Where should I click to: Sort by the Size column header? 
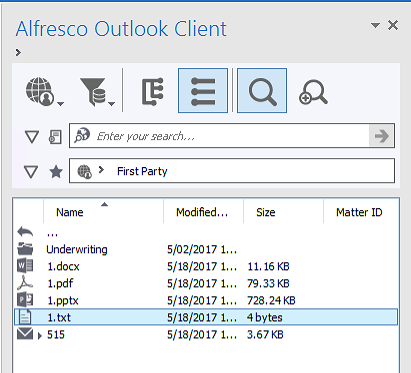click(266, 212)
